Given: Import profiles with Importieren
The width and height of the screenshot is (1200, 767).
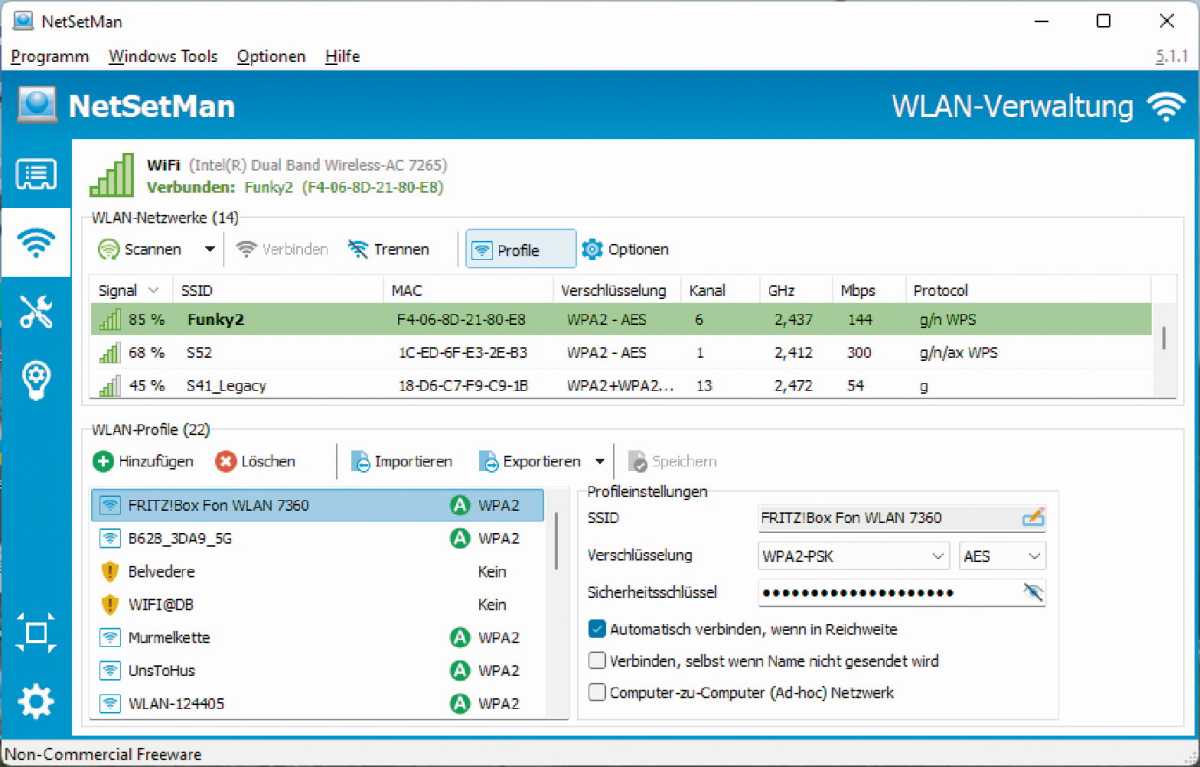Looking at the screenshot, I should pyautogui.click(x=401, y=462).
